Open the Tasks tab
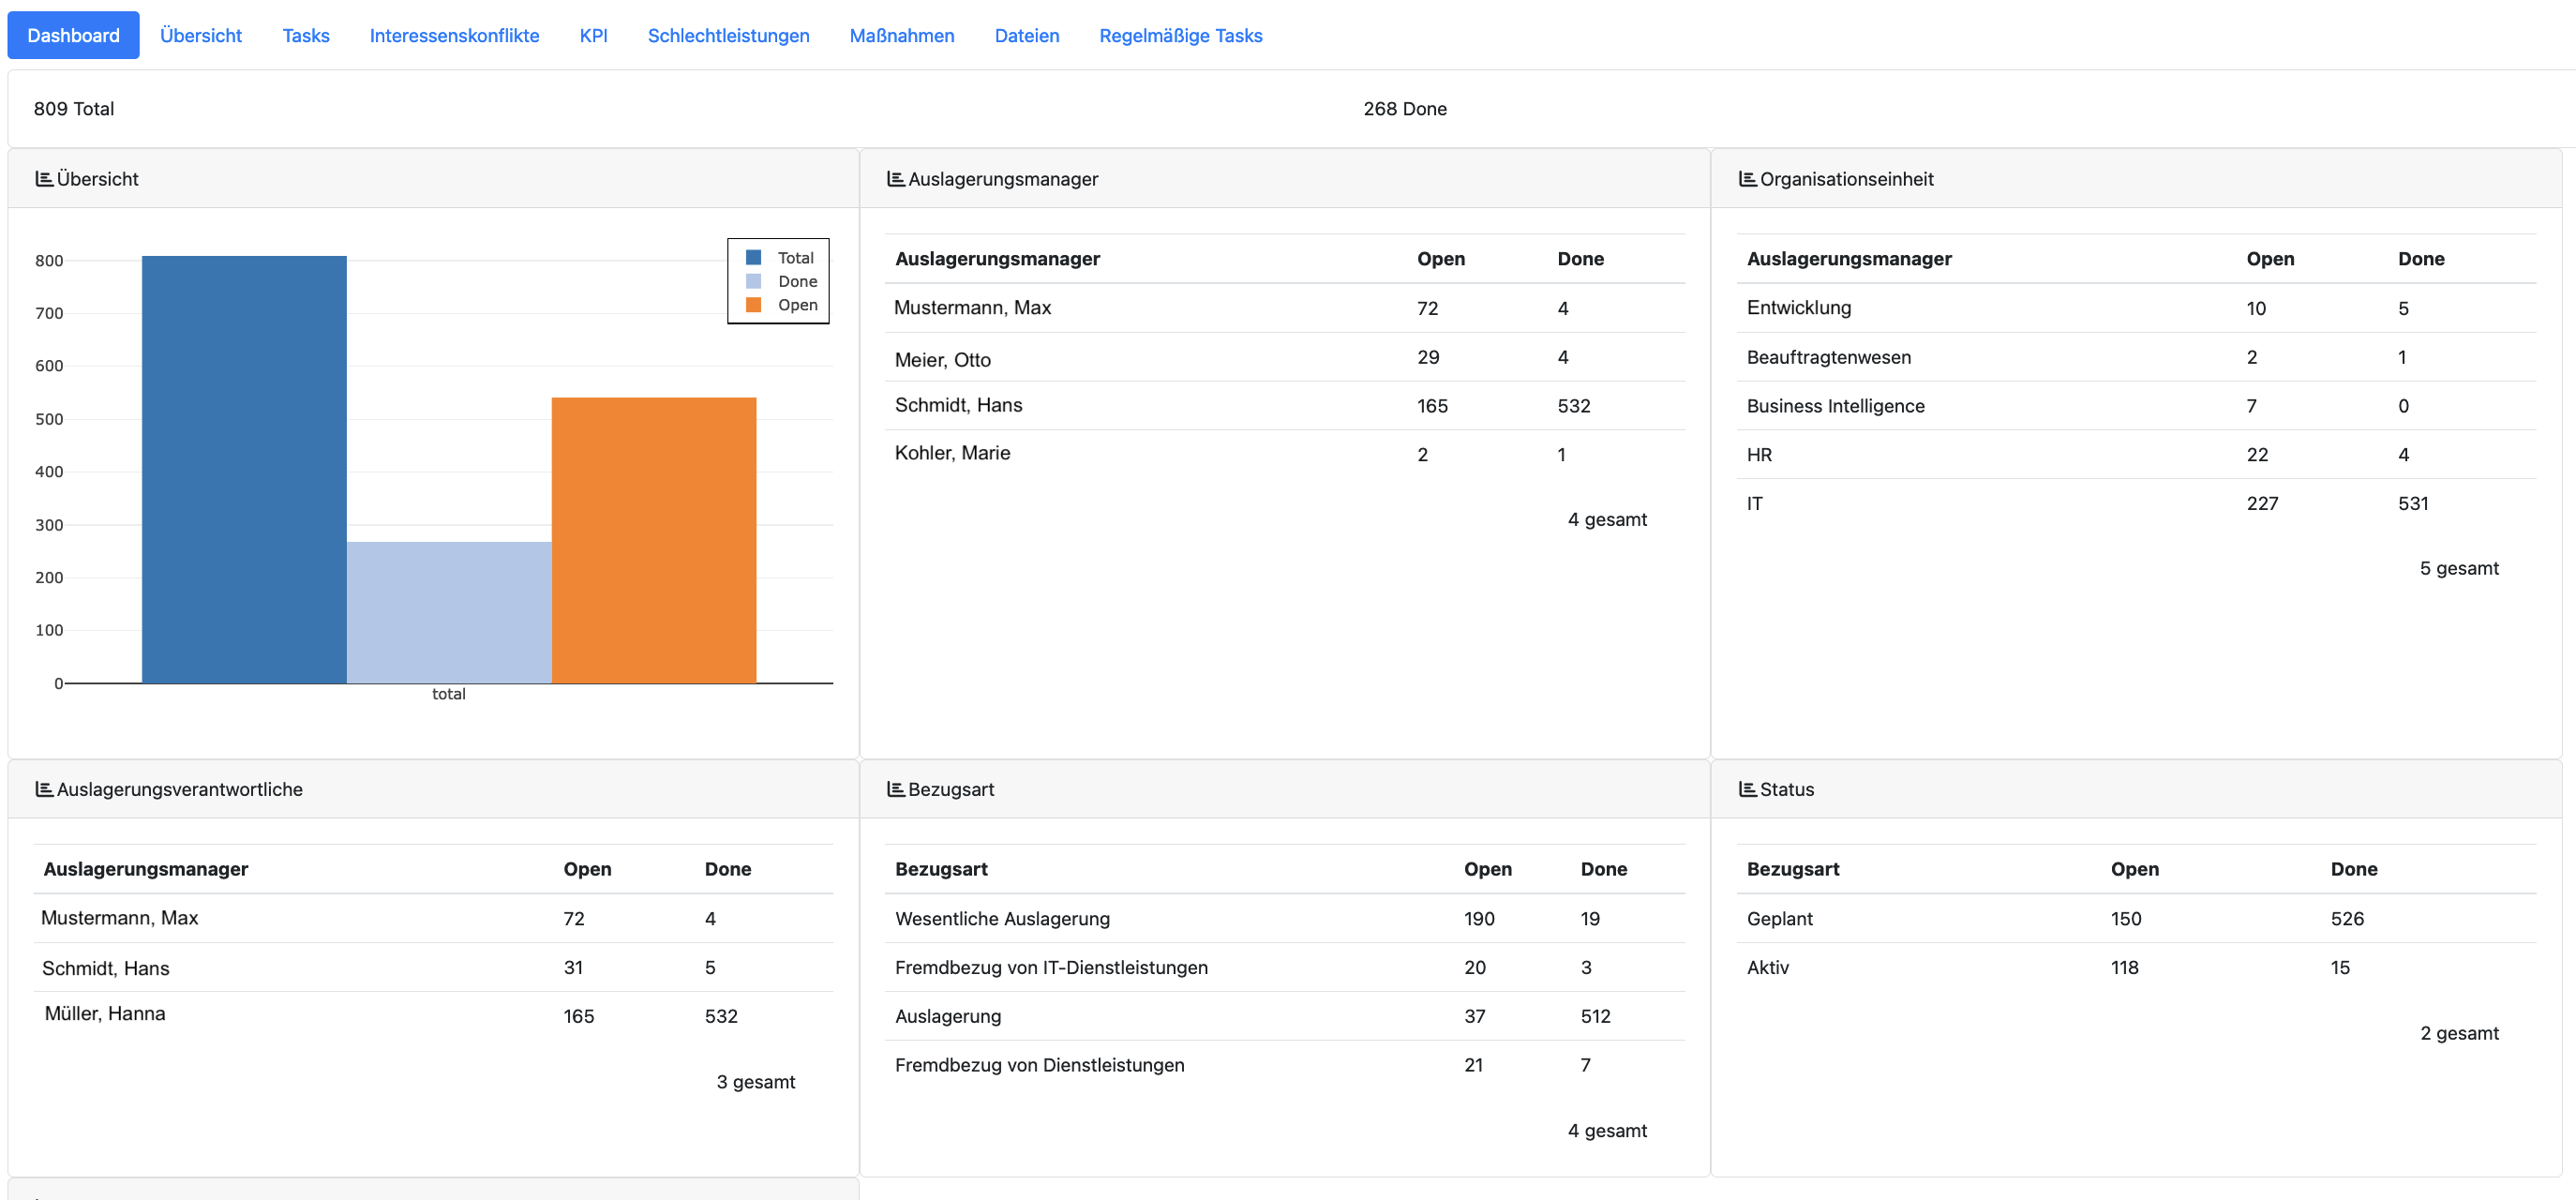 [306, 35]
